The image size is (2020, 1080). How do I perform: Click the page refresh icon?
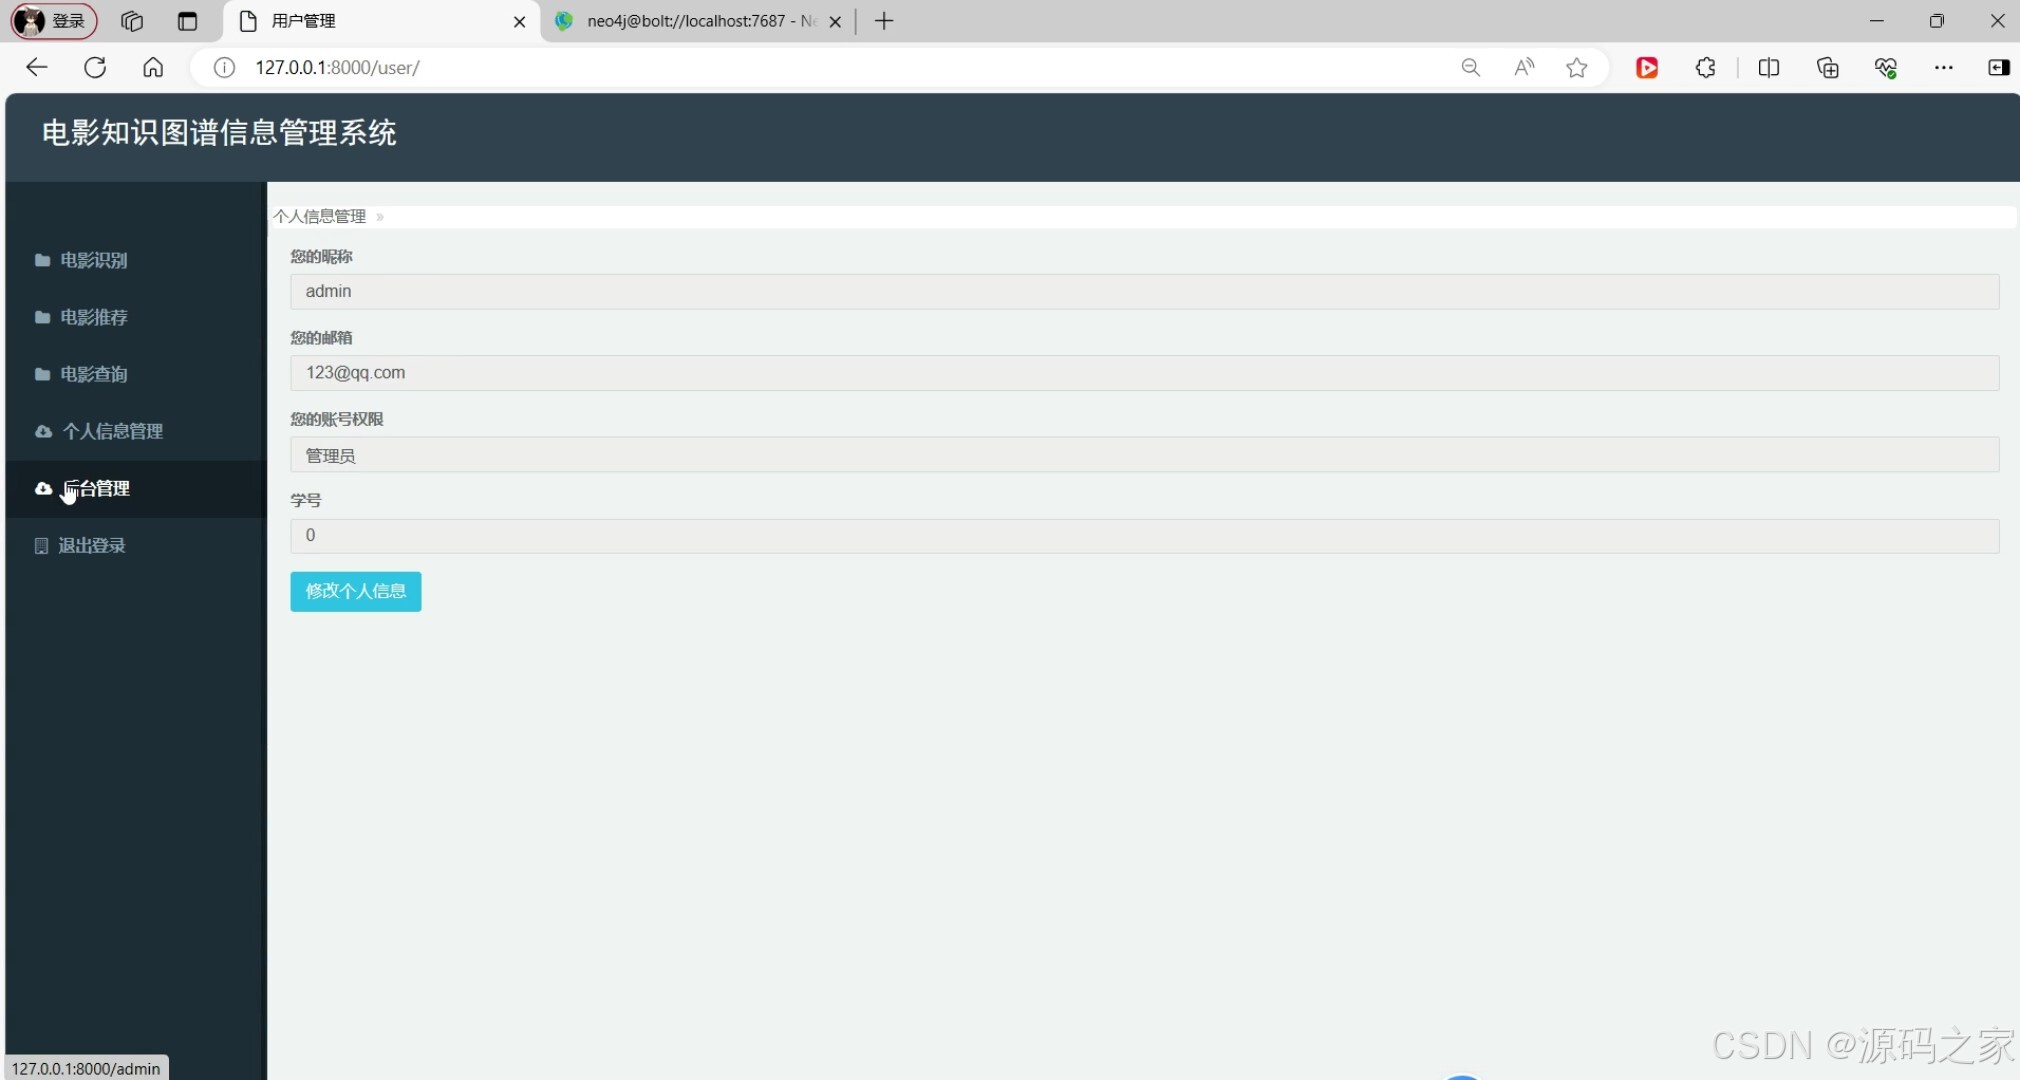(x=95, y=67)
